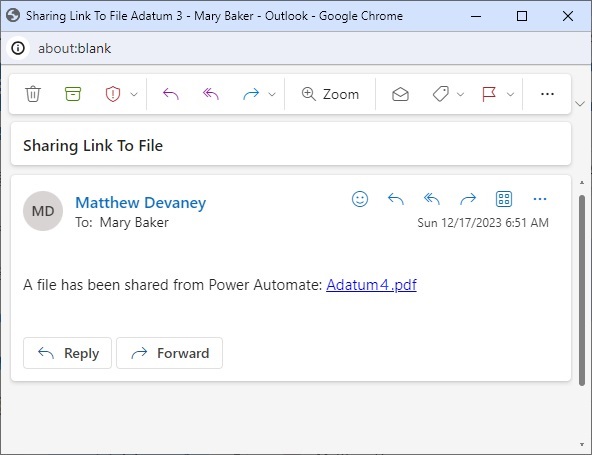Open the apps grid icon in message header

tap(504, 199)
